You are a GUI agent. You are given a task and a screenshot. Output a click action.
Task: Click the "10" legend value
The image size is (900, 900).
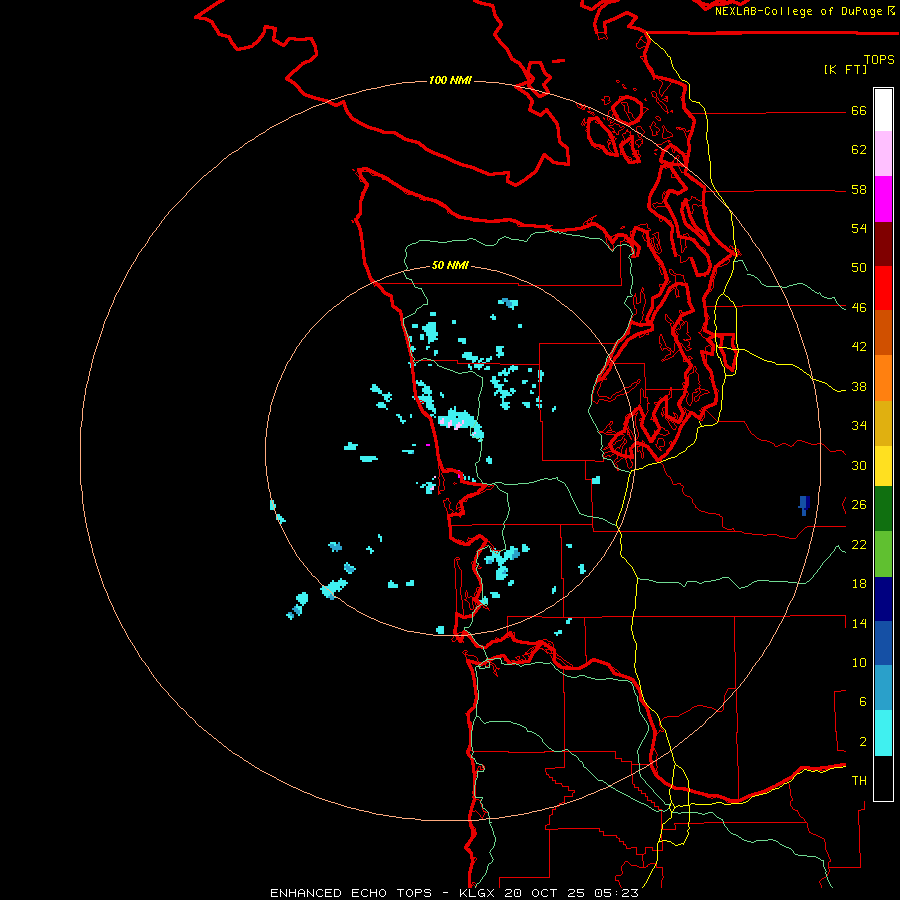point(859,663)
